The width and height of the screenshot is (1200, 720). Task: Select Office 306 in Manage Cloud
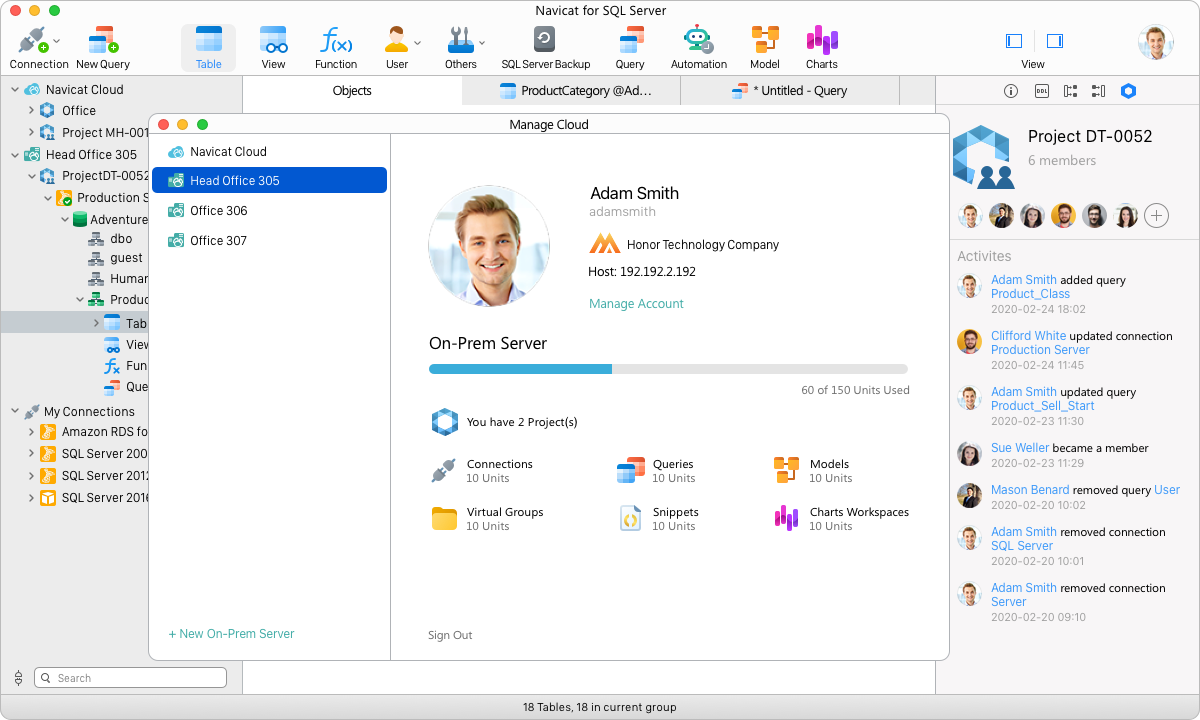(218, 212)
